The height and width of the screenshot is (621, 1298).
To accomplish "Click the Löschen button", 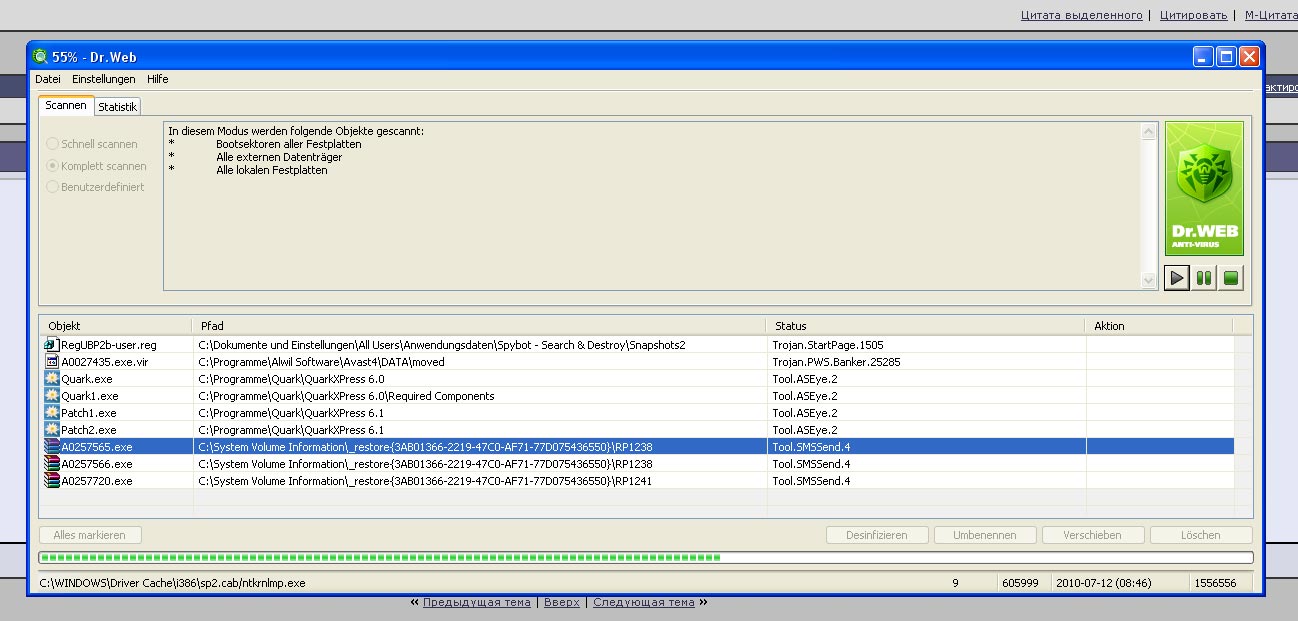I will pyautogui.click(x=1201, y=535).
